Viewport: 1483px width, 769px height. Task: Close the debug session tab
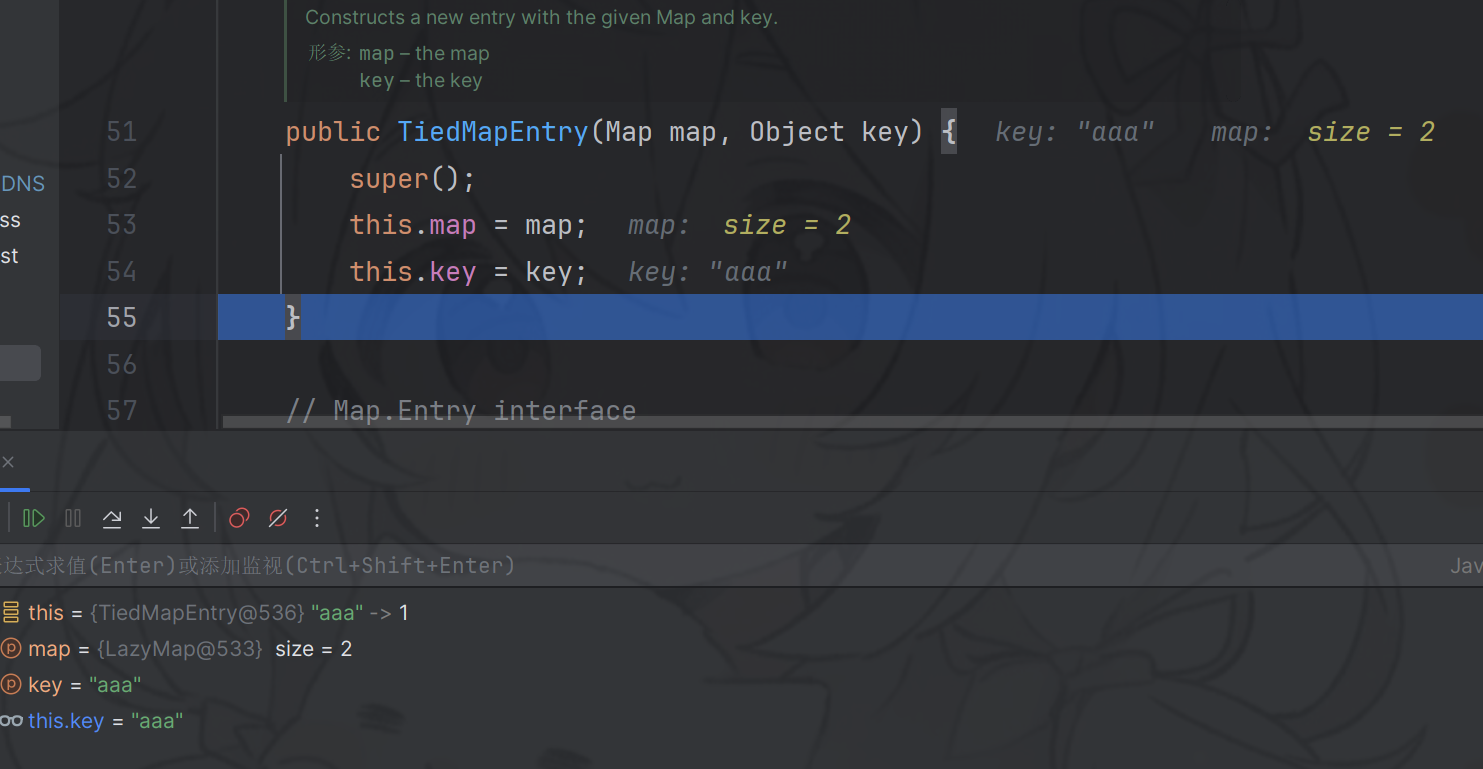point(8,462)
